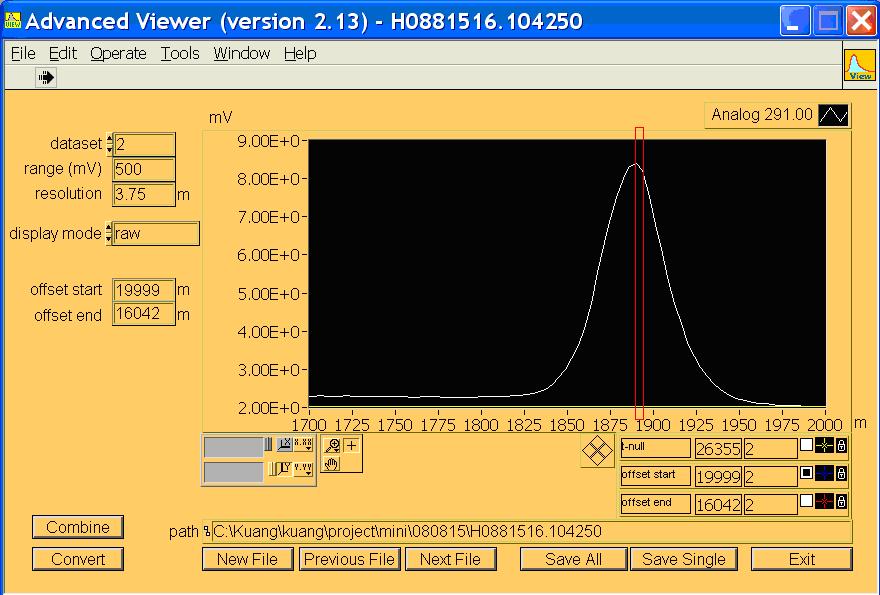
Task: Click the t-null cursor X value 26355
Action: [x=718, y=448]
